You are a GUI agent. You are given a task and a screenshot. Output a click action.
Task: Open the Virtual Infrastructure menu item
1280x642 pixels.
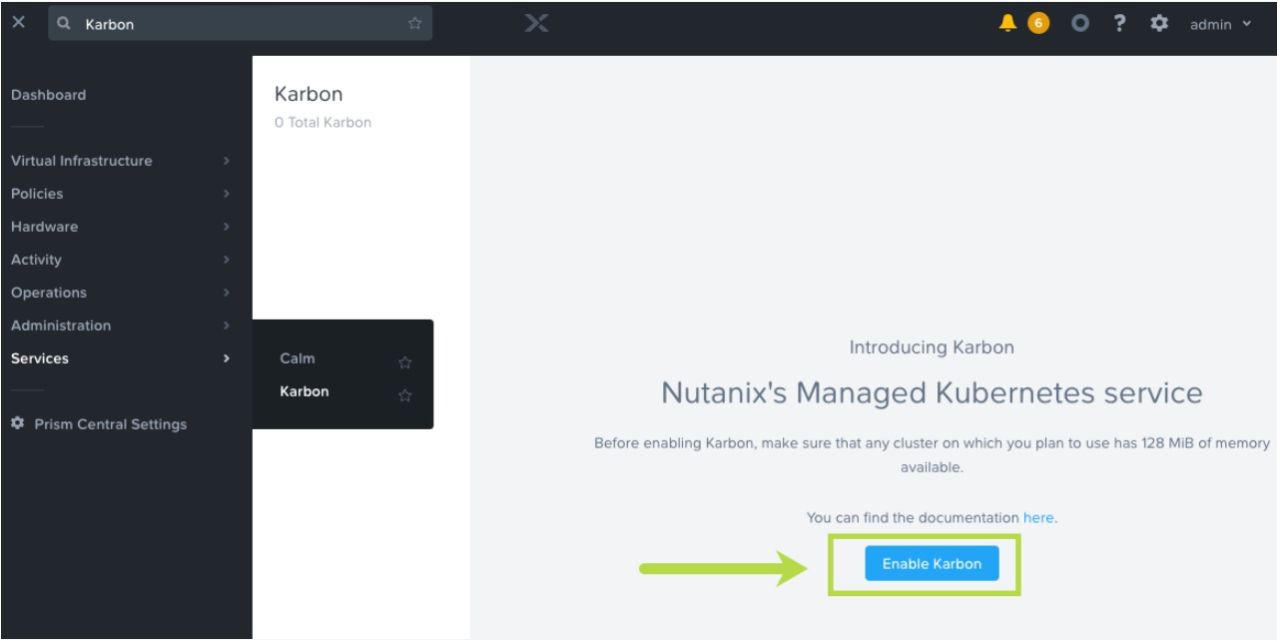[x=81, y=161]
